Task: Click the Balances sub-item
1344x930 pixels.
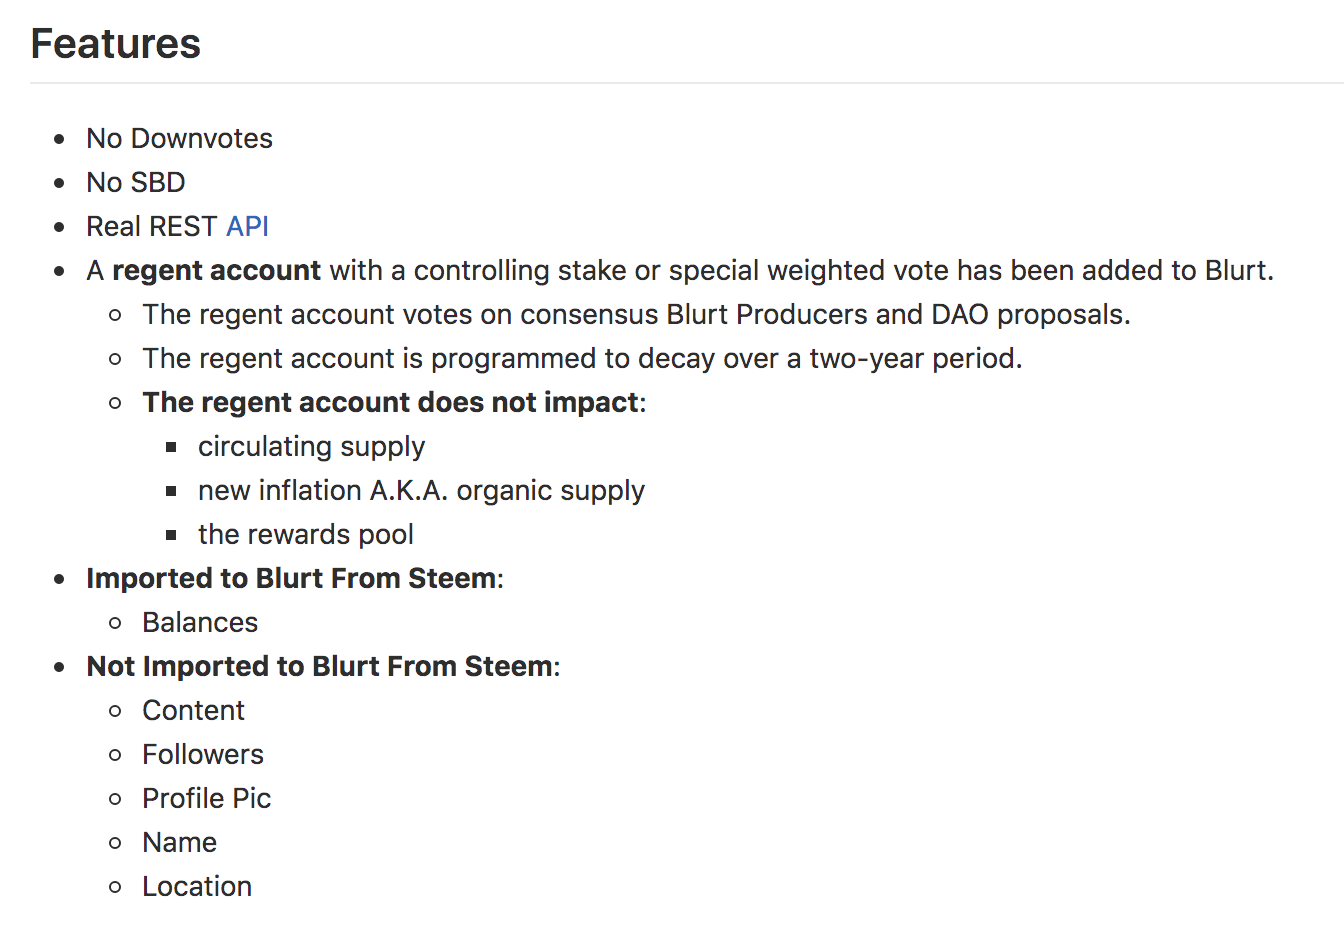Action: [200, 622]
